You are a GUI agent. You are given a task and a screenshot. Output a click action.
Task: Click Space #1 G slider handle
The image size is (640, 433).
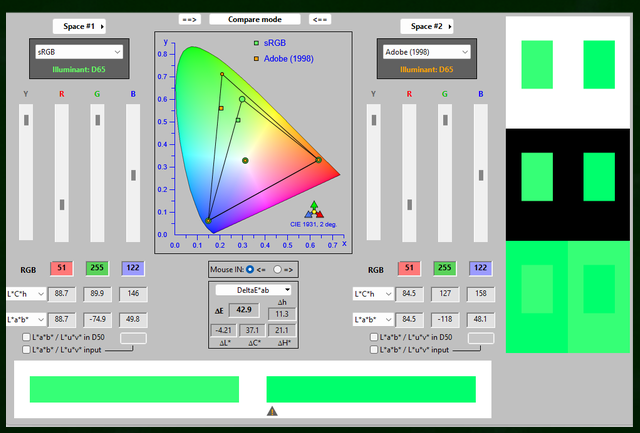98,120
